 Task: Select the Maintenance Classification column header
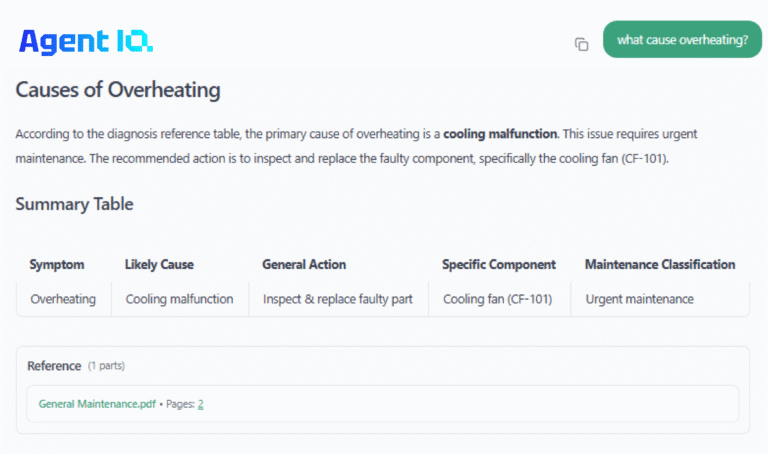click(660, 265)
